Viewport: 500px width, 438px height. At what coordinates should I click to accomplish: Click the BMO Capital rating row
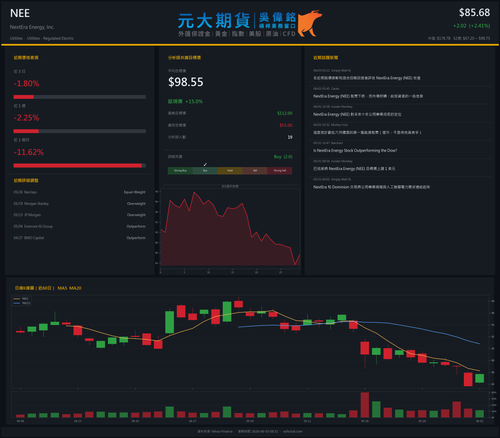80,238
